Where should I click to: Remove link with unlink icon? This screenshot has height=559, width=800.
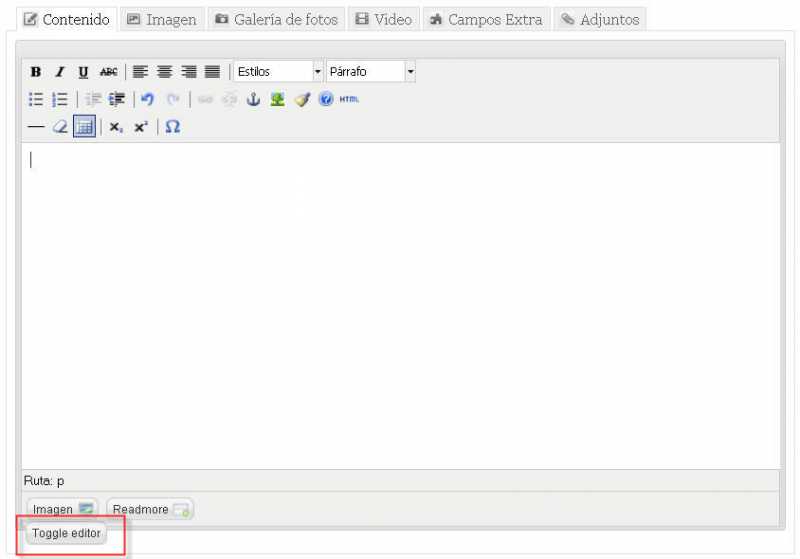[230, 99]
